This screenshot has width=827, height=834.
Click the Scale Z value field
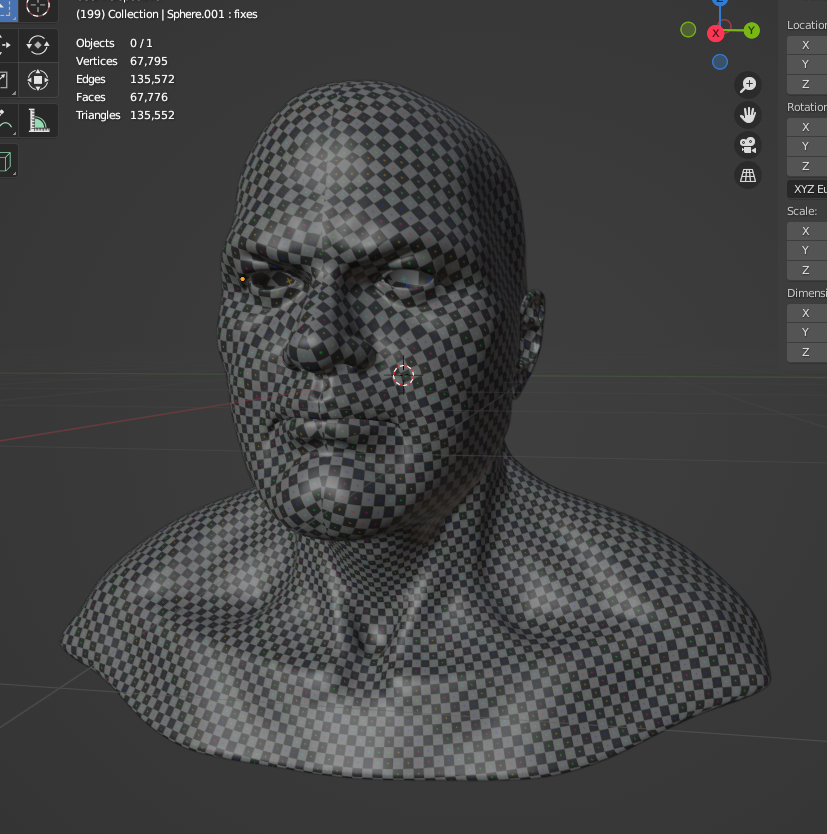(808, 270)
